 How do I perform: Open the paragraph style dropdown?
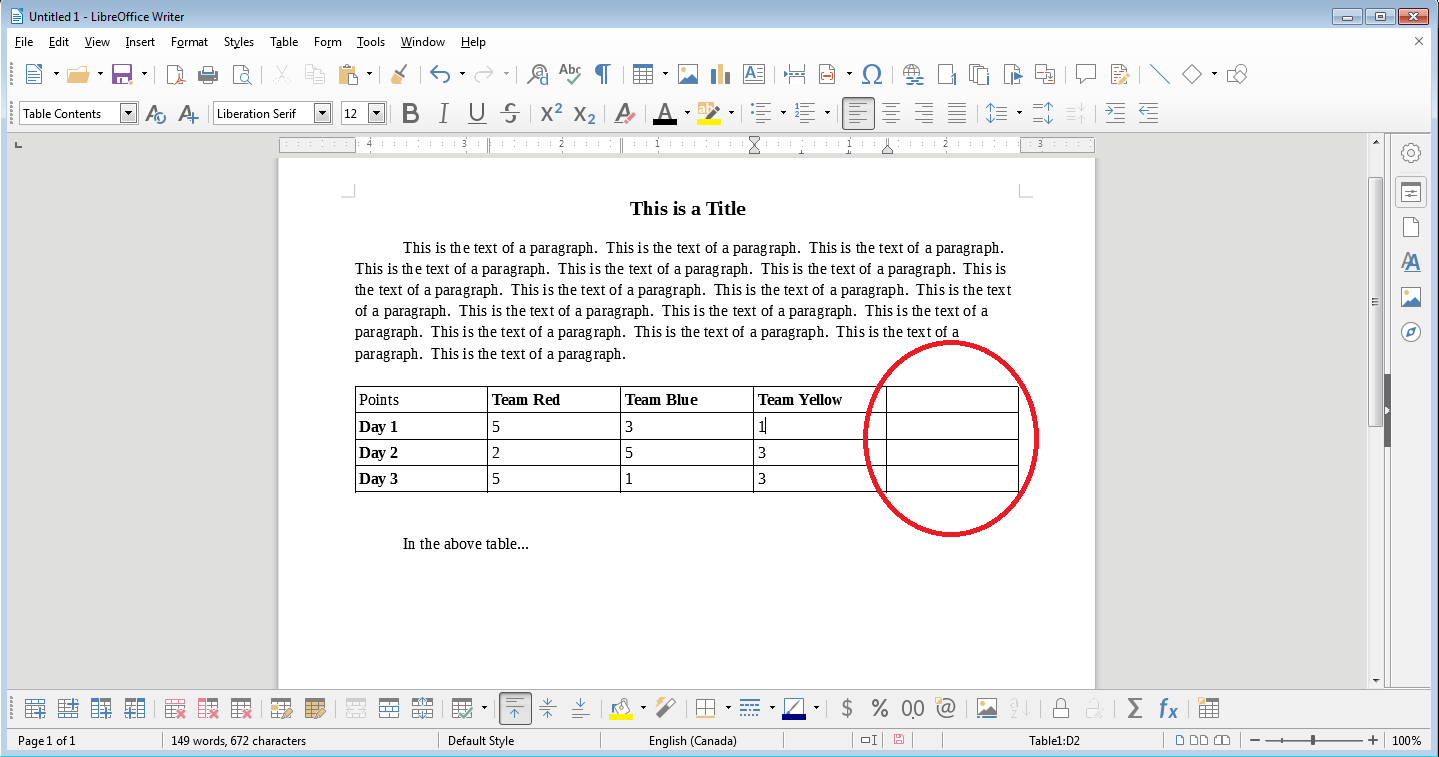[128, 113]
